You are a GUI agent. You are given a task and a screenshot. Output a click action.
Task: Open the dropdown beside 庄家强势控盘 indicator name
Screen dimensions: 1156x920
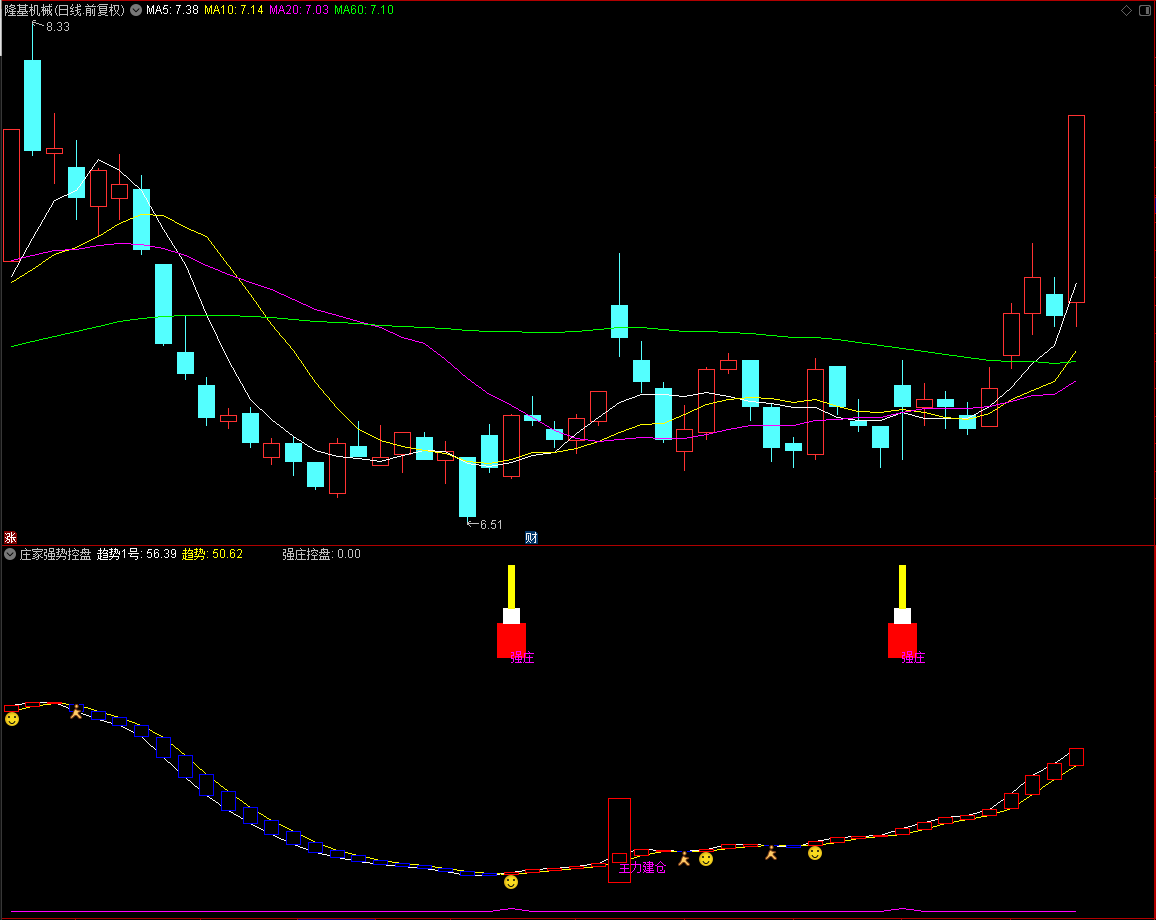[x=10, y=554]
